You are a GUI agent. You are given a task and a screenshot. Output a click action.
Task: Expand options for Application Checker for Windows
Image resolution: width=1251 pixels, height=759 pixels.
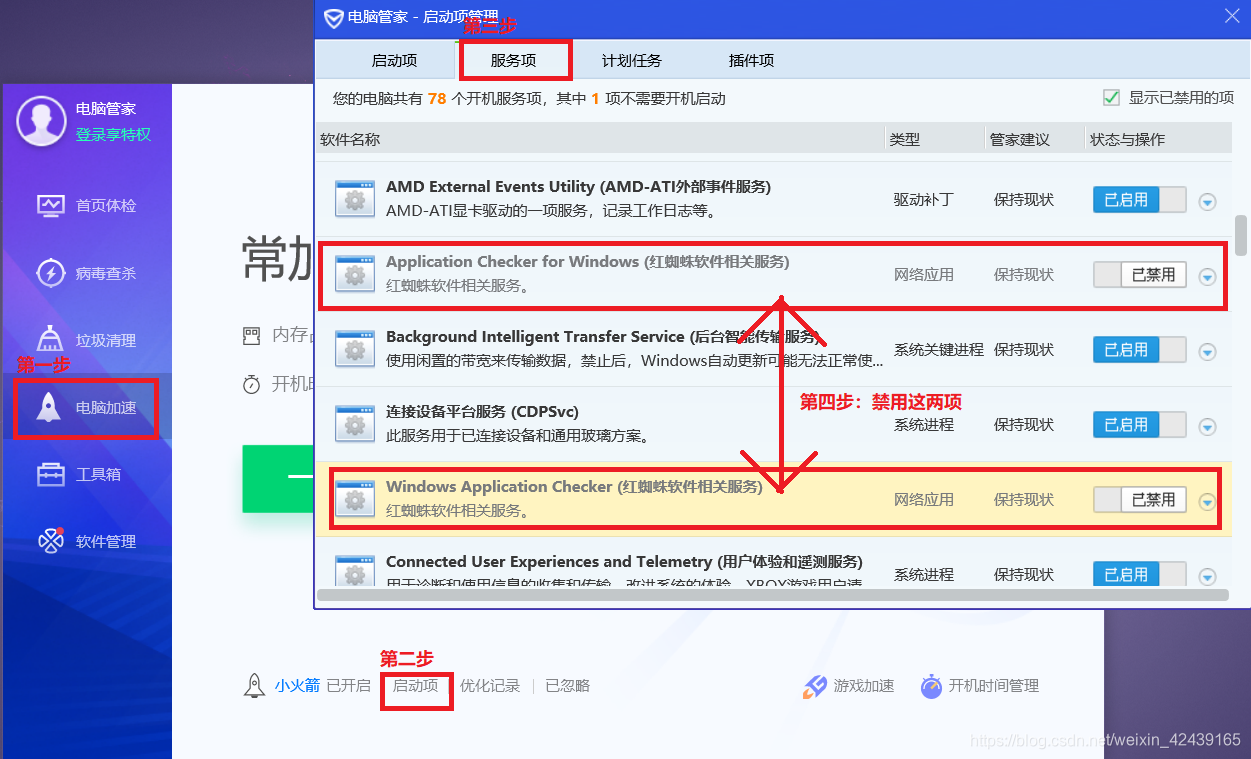pyautogui.click(x=1207, y=277)
